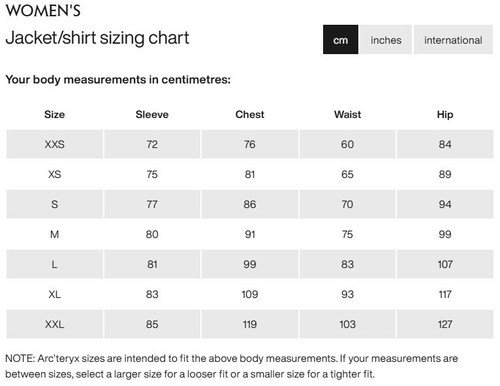500x386 pixels.
Task: Select the XS size row label
Action: click(x=54, y=174)
